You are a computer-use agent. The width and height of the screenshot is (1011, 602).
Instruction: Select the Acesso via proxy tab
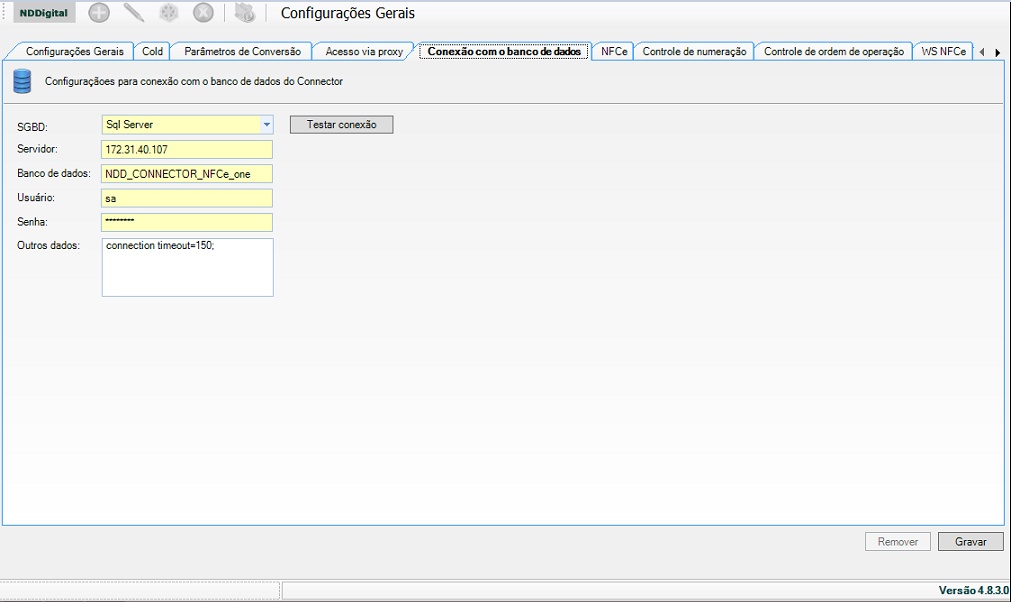pos(364,51)
